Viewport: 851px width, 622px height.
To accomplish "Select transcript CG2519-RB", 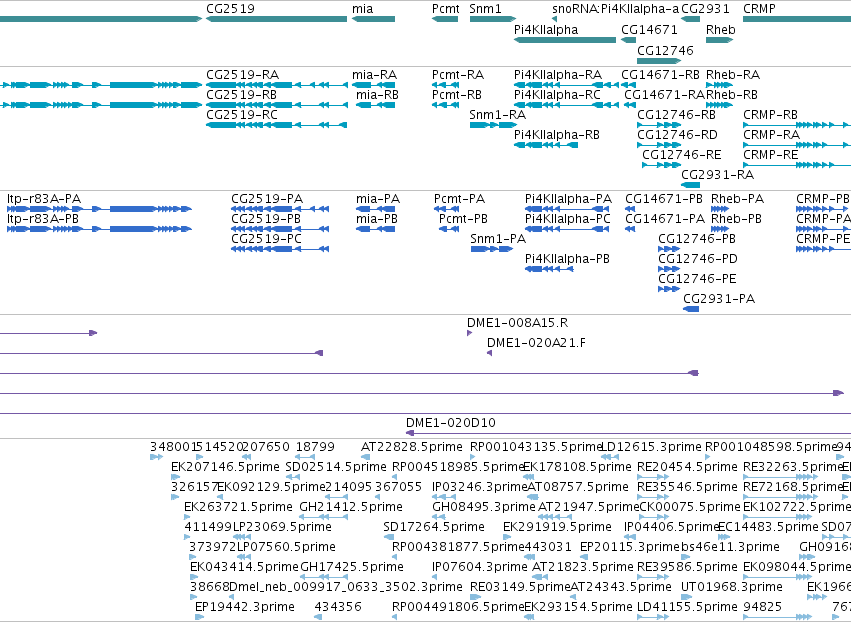I will click(x=276, y=105).
